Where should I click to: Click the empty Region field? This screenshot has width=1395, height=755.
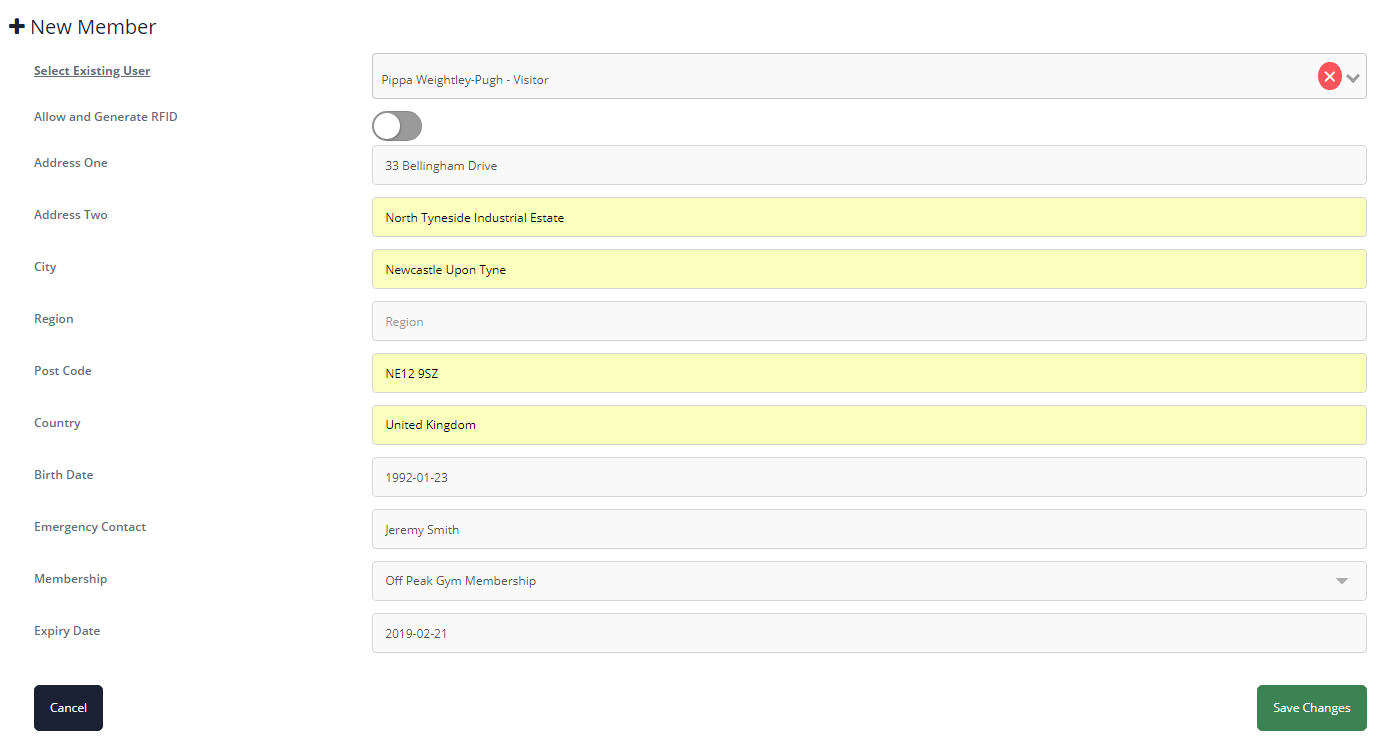[869, 321]
